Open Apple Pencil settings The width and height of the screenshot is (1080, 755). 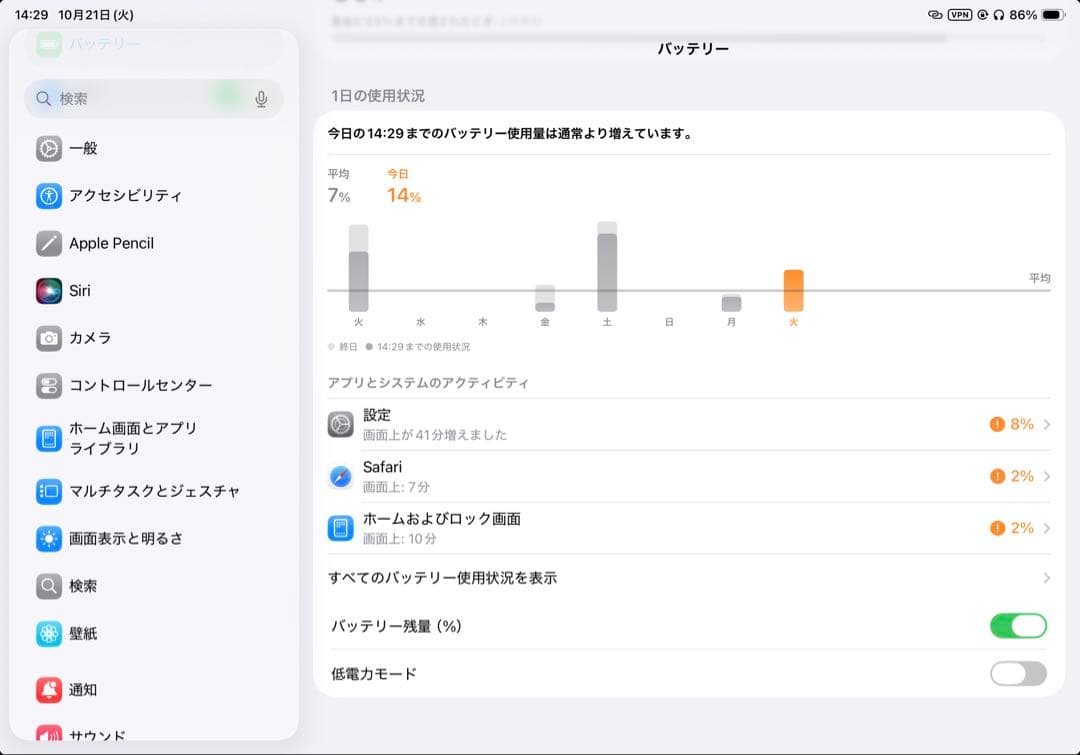pos(110,243)
